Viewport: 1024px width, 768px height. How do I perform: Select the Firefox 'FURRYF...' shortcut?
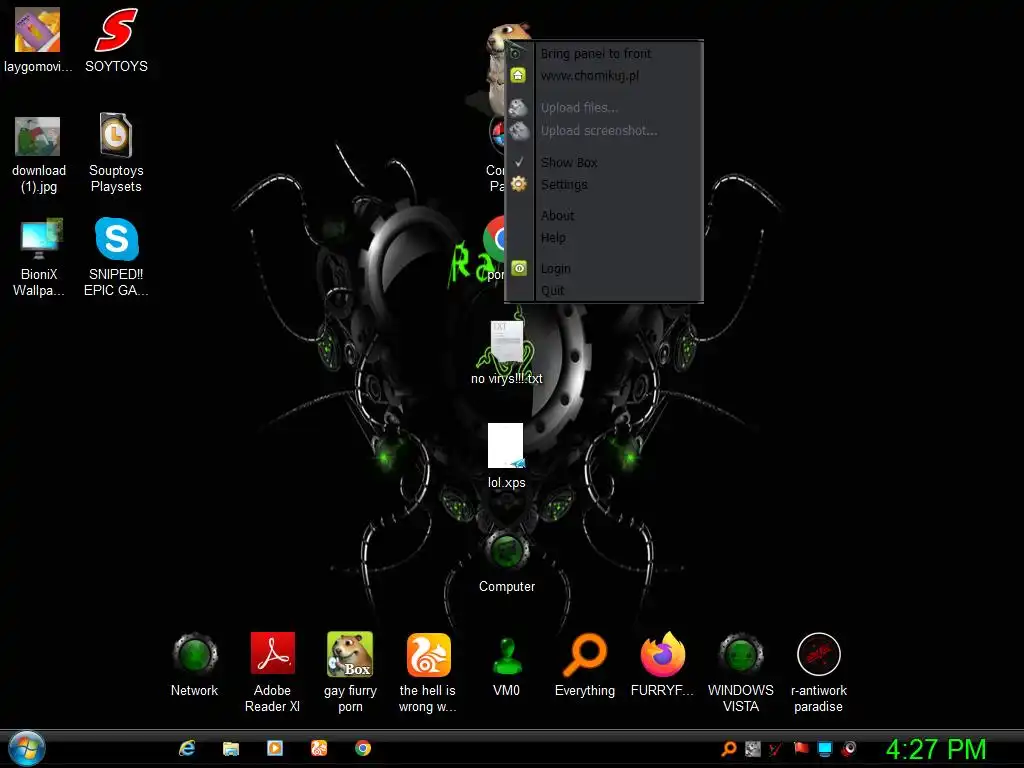(662, 665)
